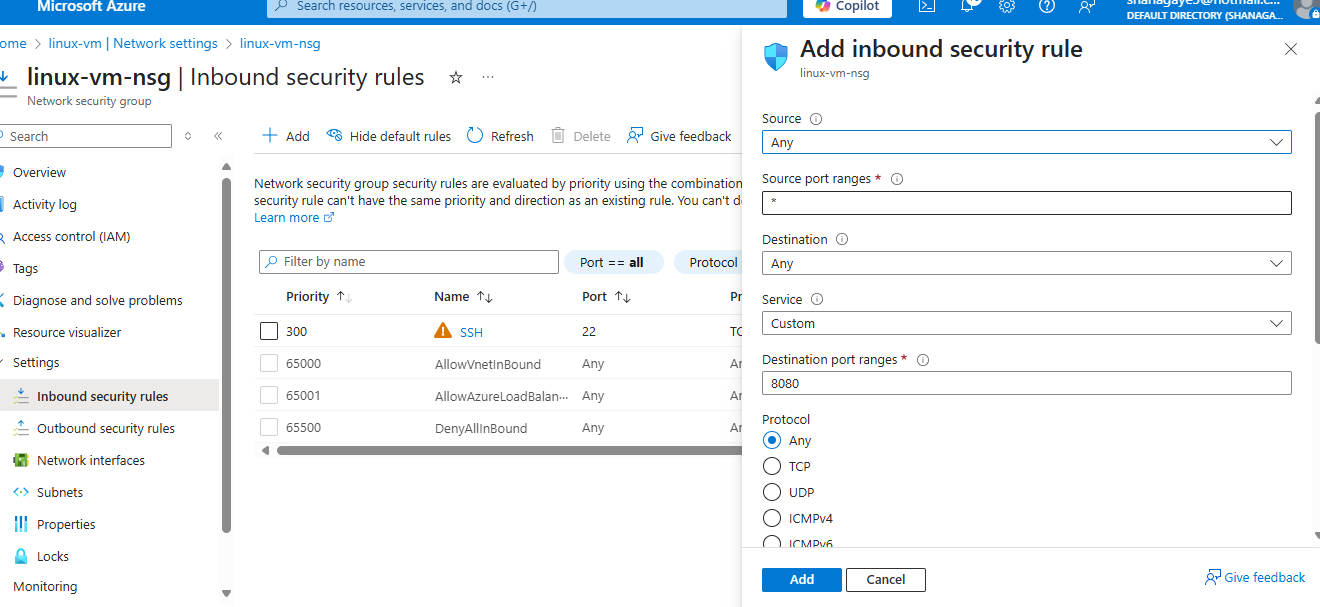The width and height of the screenshot is (1320, 607).
Task: Collapse the sidebar with the double-chevron
Action: (x=218, y=135)
